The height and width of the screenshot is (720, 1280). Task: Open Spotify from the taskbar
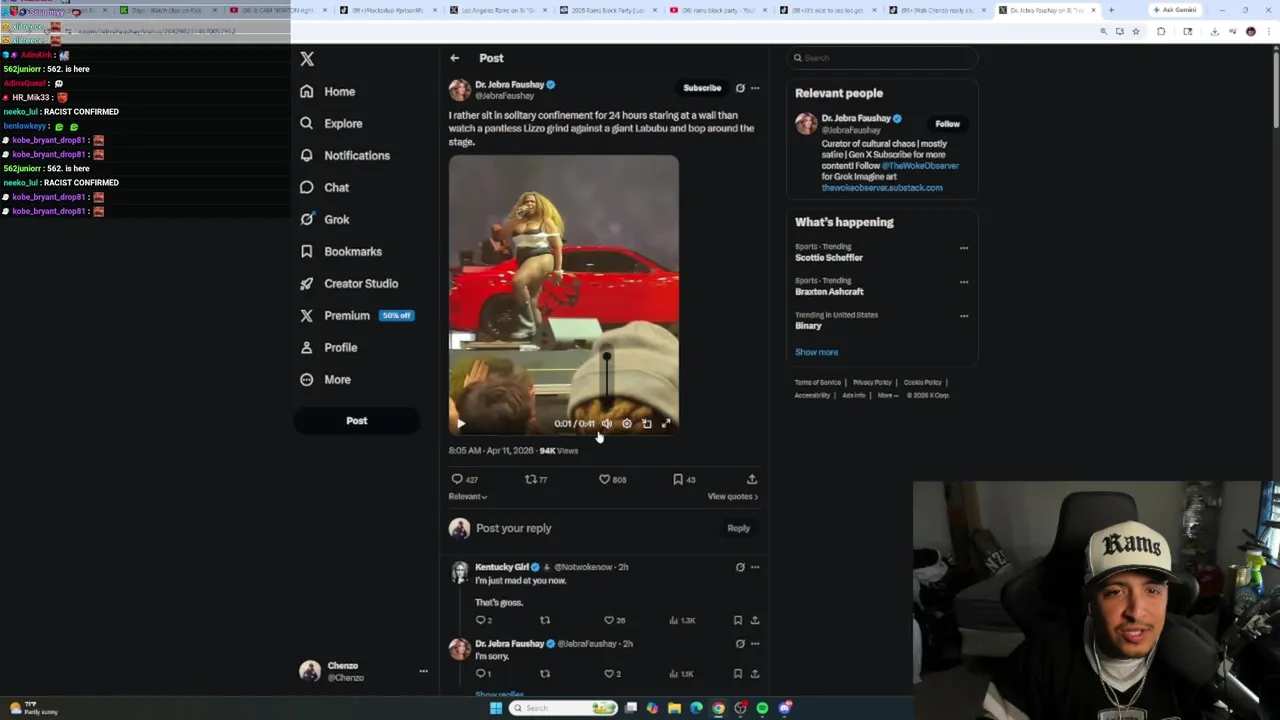coord(762,708)
